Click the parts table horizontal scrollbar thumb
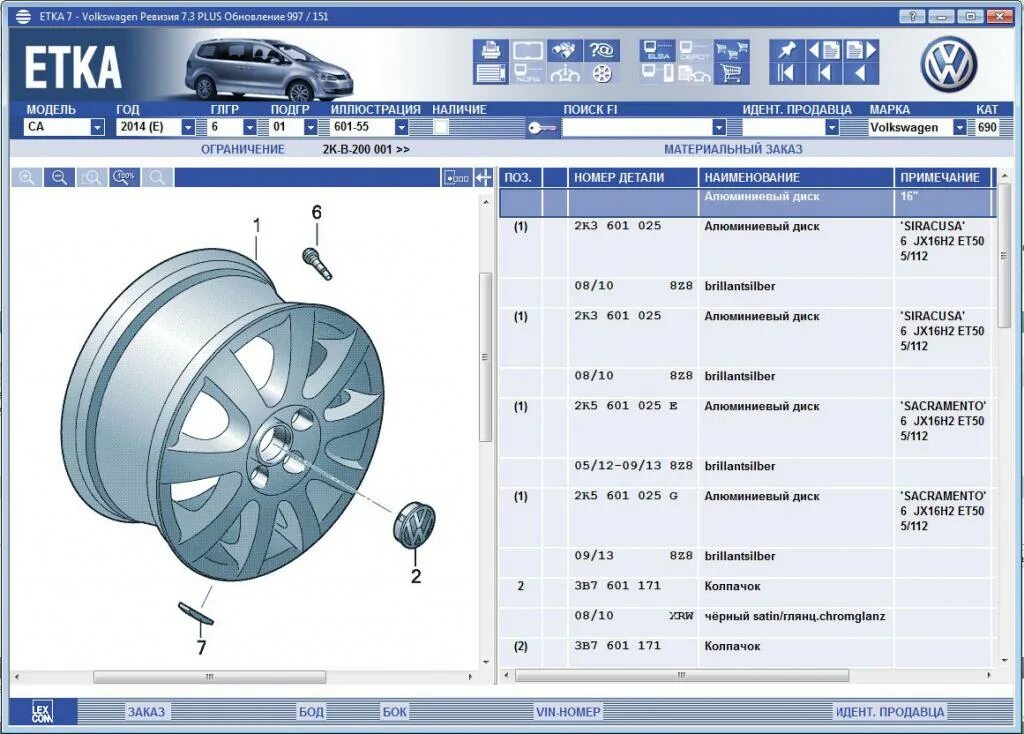Viewport: 1024px width, 734px height. 682,675
